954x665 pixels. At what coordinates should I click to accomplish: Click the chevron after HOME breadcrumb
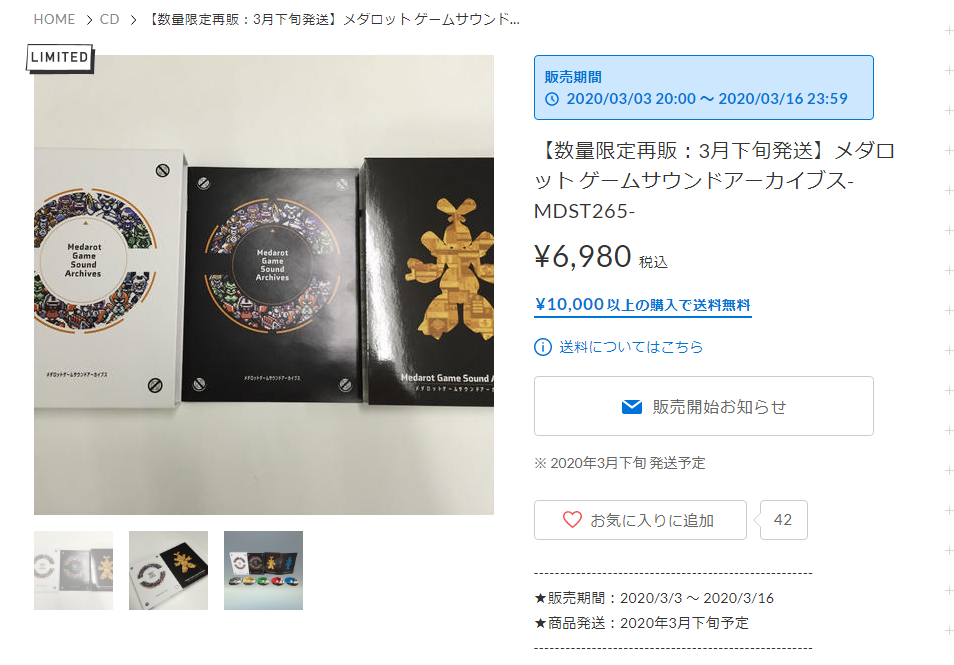(88, 20)
